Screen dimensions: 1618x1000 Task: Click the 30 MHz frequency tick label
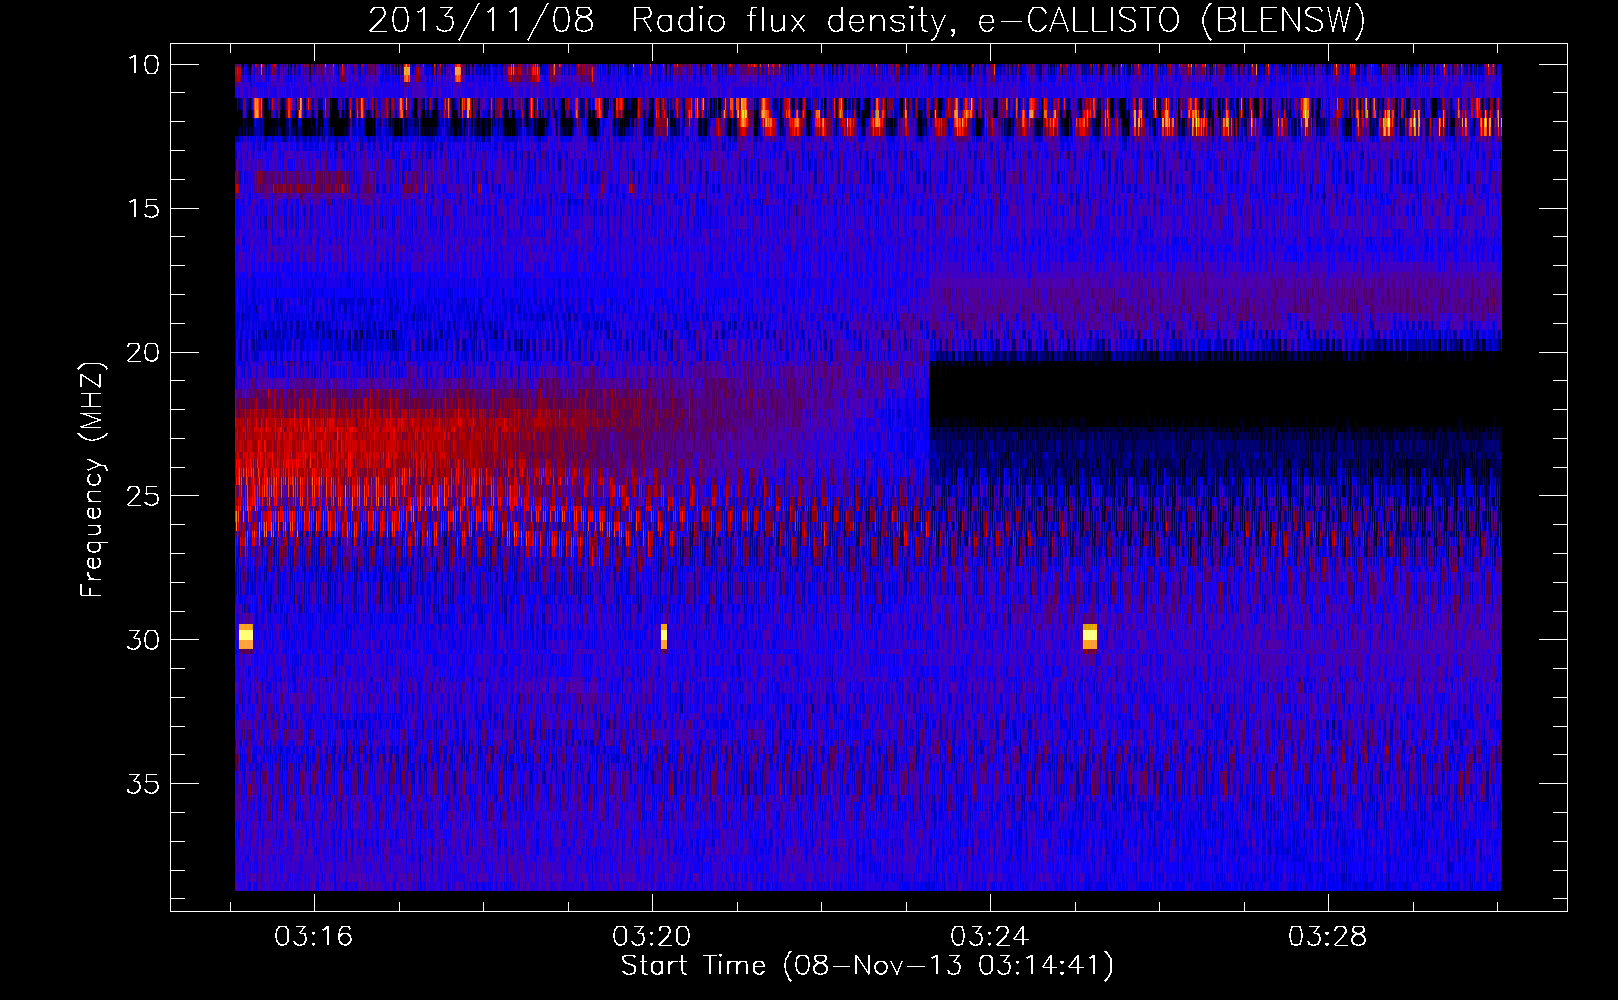point(143,640)
